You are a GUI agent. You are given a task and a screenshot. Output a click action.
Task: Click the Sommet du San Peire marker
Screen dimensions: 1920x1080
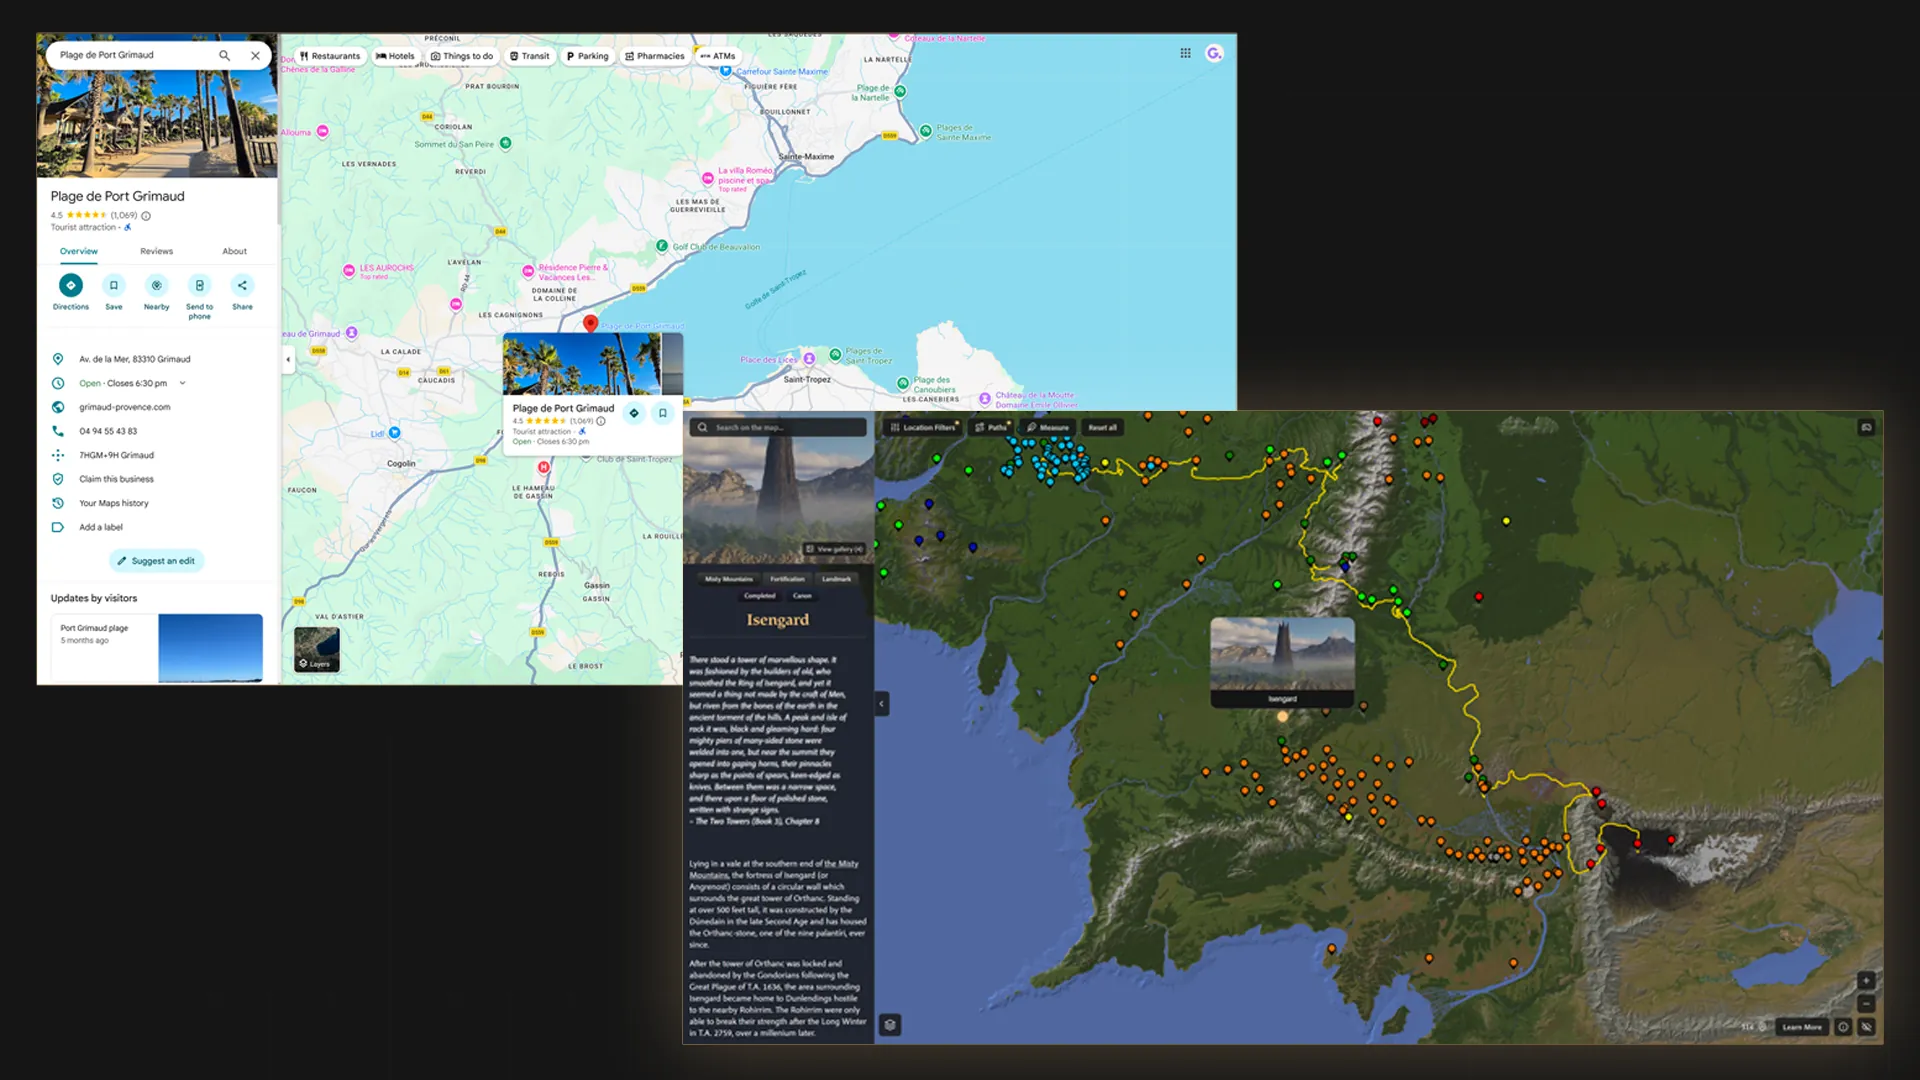coord(506,143)
